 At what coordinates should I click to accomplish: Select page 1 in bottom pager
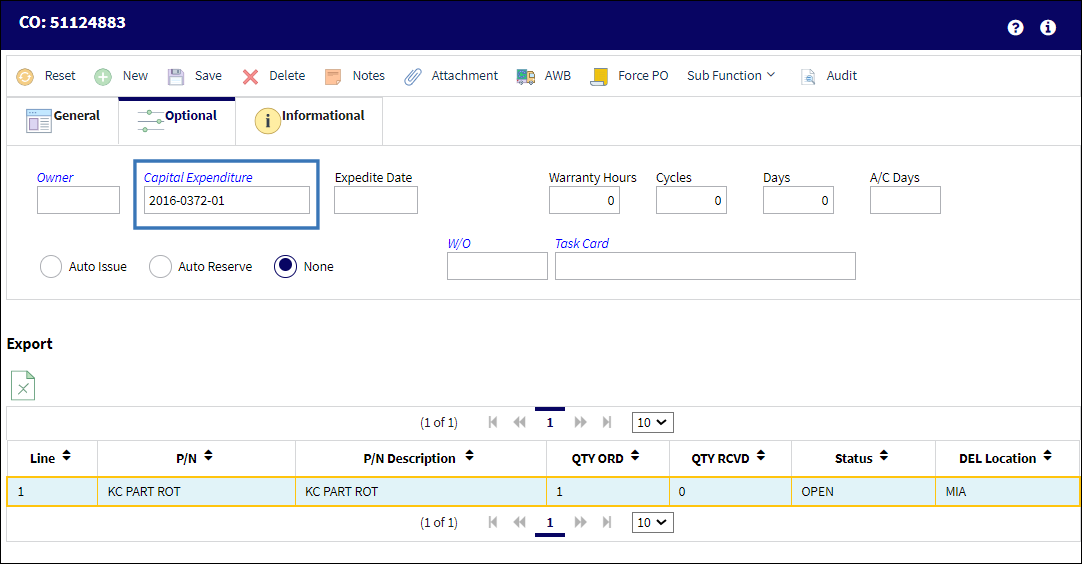550,523
